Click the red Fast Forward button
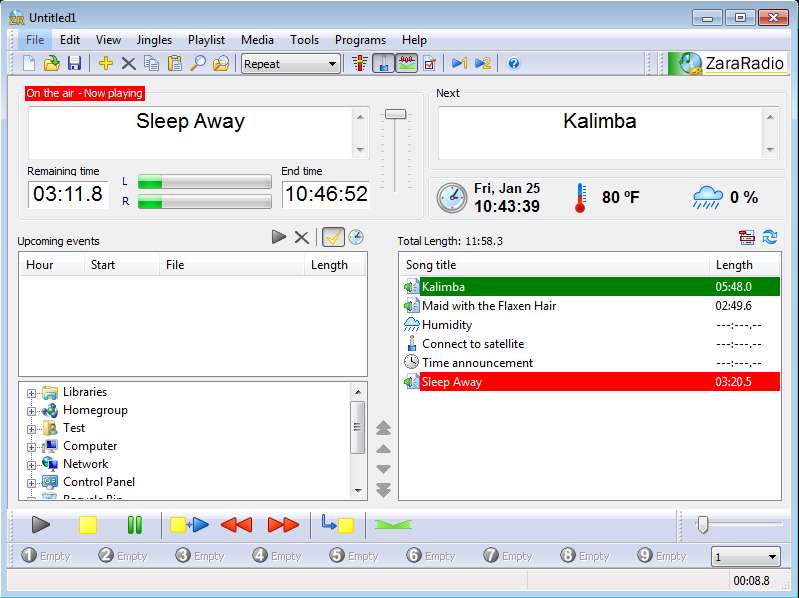799x598 pixels. click(x=283, y=525)
